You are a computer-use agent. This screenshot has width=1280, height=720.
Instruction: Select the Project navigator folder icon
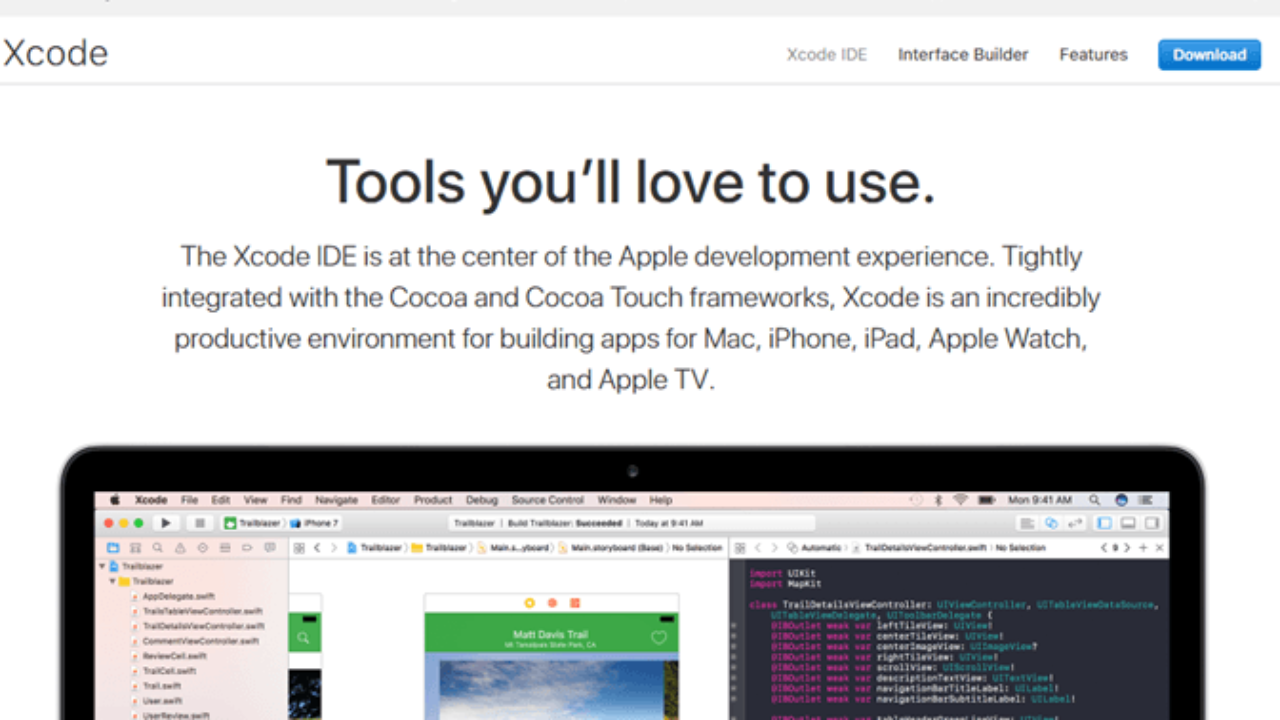(x=112, y=548)
